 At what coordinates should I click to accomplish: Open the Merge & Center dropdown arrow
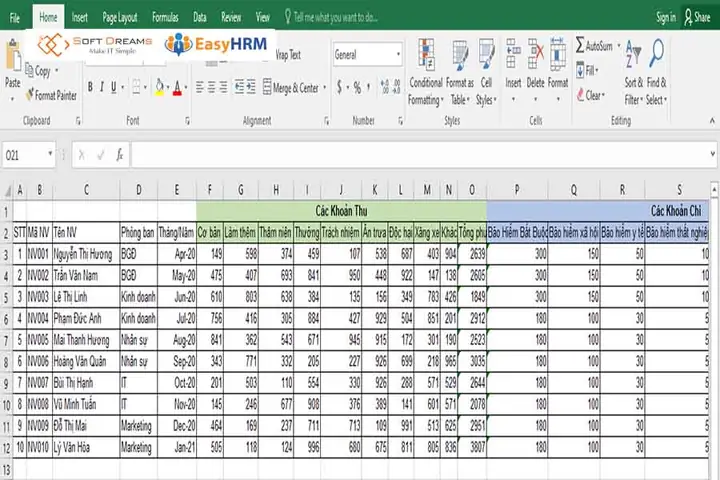tap(325, 87)
